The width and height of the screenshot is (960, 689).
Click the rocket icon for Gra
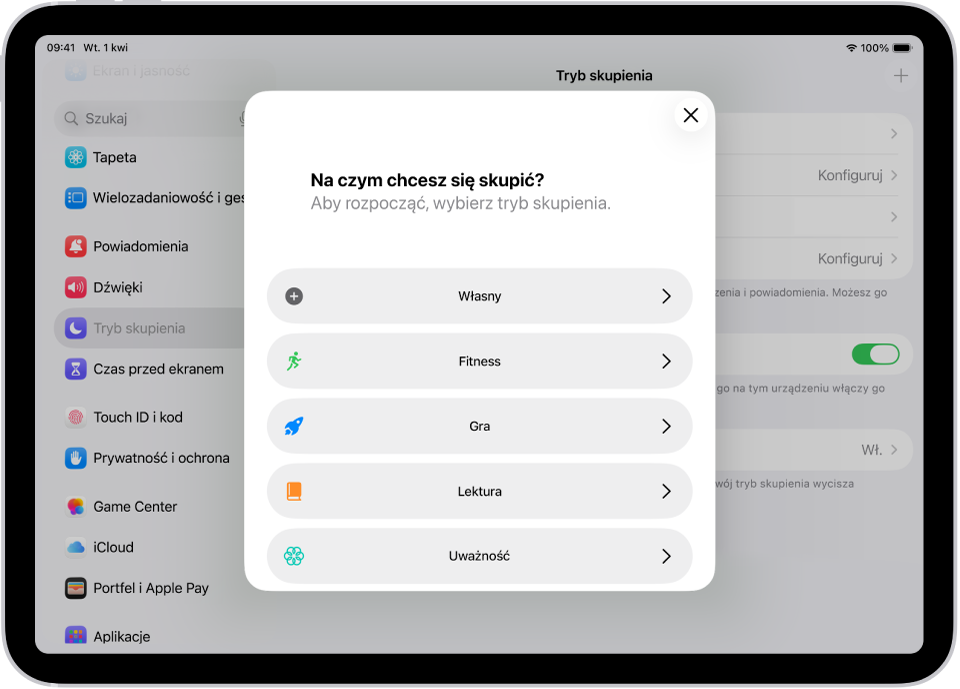point(294,426)
